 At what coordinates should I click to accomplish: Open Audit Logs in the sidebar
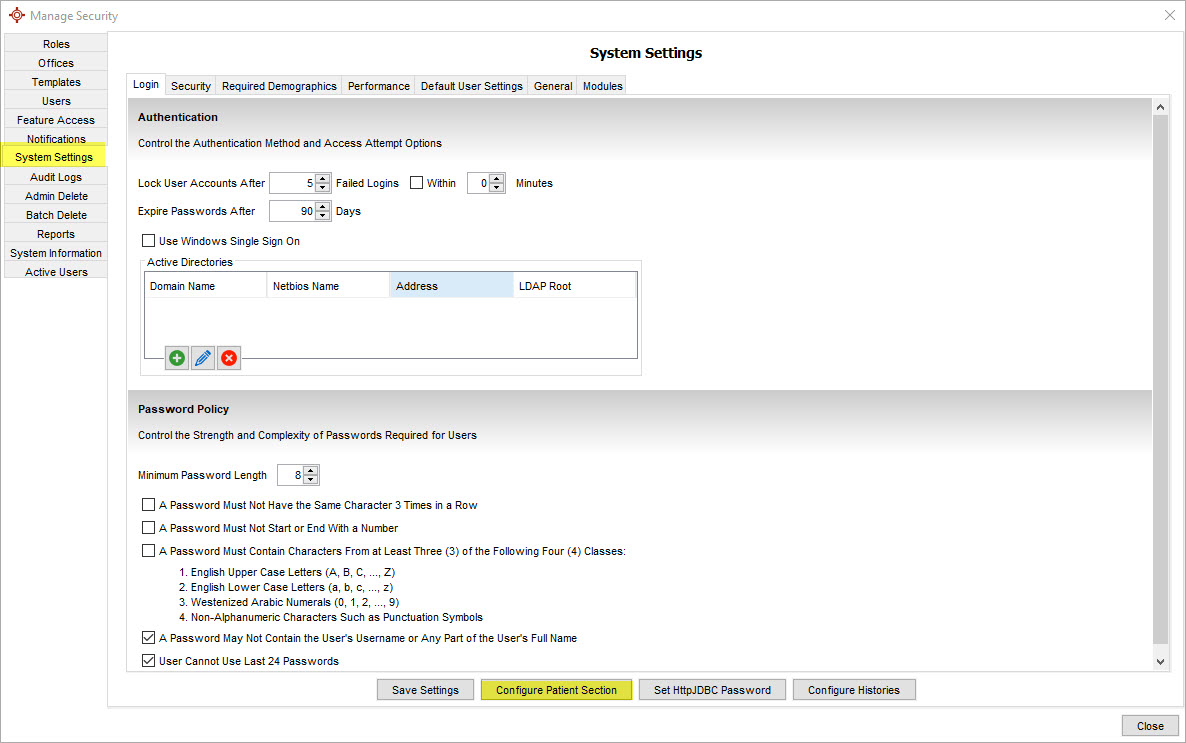coord(56,177)
